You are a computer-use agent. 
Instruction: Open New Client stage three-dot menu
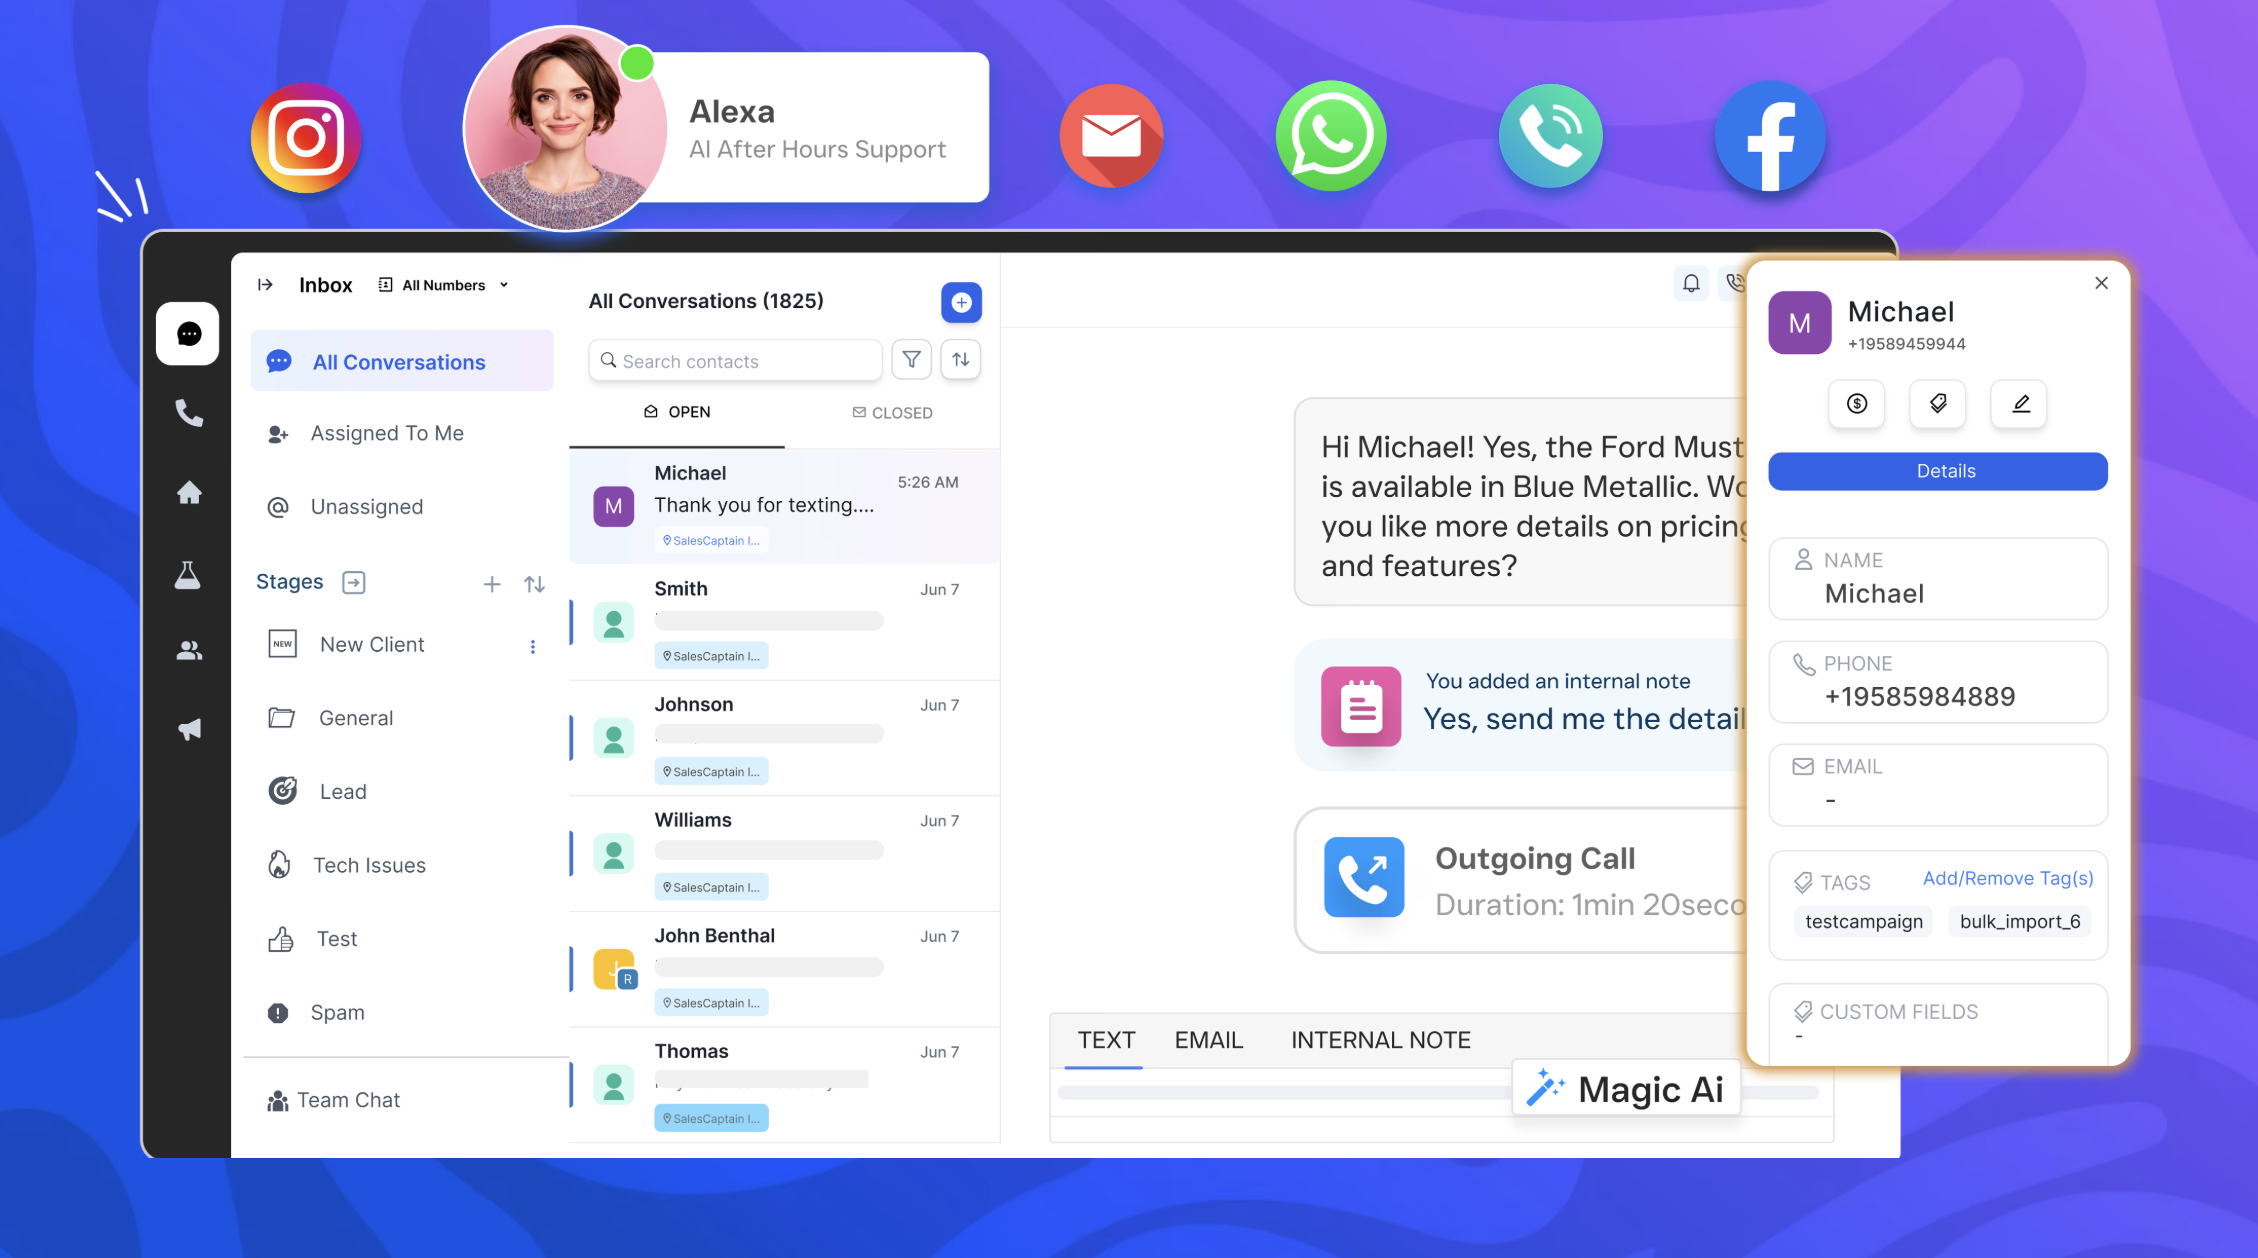coord(533,647)
